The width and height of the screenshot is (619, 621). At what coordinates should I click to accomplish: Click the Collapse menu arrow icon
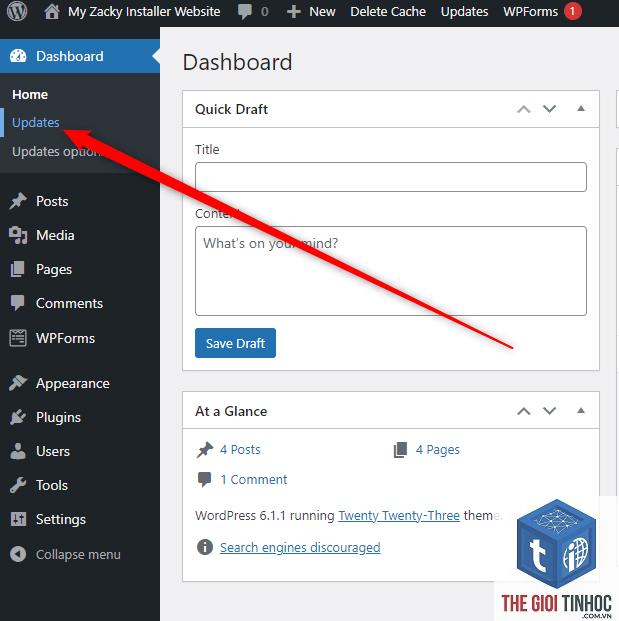[18, 554]
